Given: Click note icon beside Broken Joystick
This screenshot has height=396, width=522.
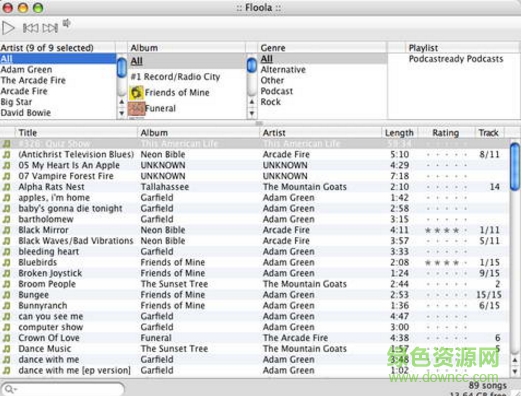Looking at the screenshot, I should pyautogui.click(x=6, y=273).
